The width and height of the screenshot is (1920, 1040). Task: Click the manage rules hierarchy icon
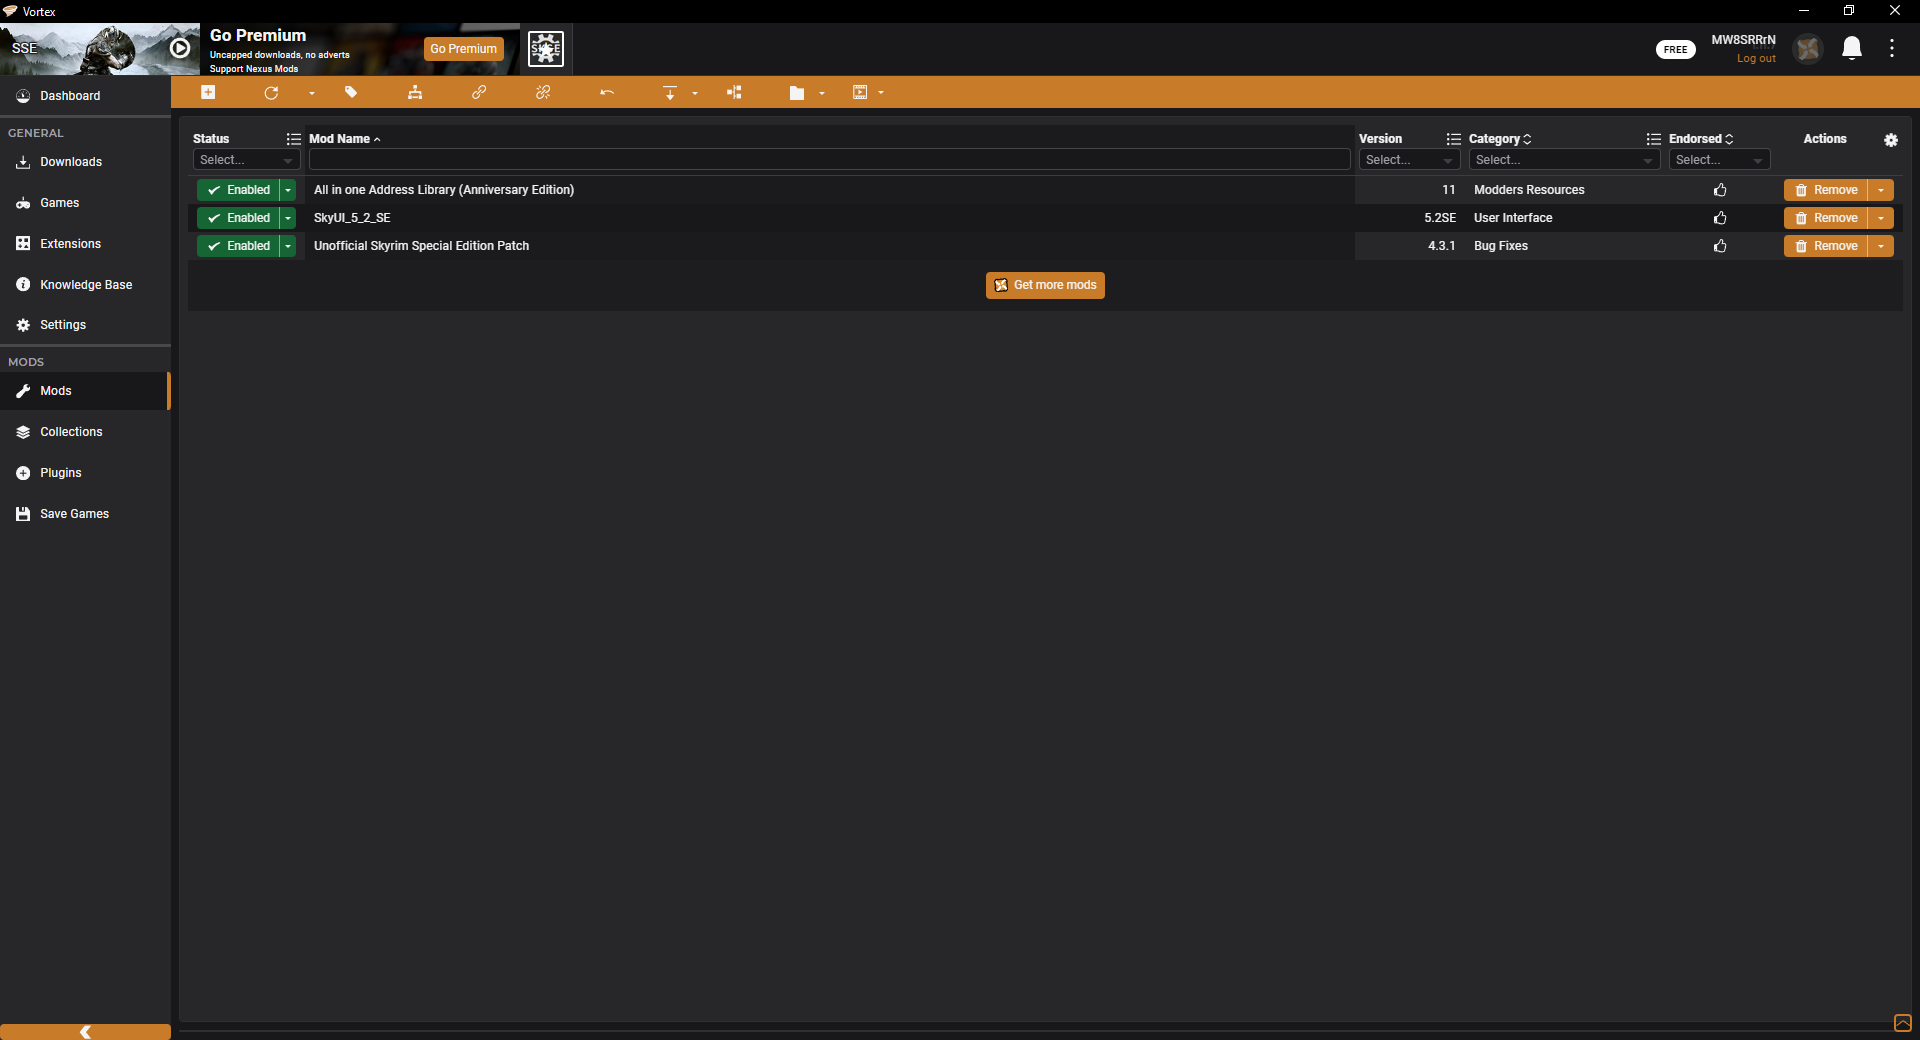point(415,93)
